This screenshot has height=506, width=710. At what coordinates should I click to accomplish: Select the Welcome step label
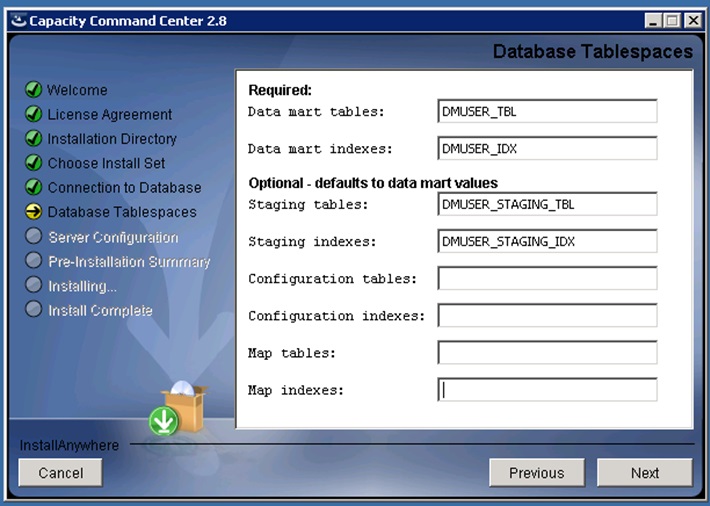pos(77,90)
